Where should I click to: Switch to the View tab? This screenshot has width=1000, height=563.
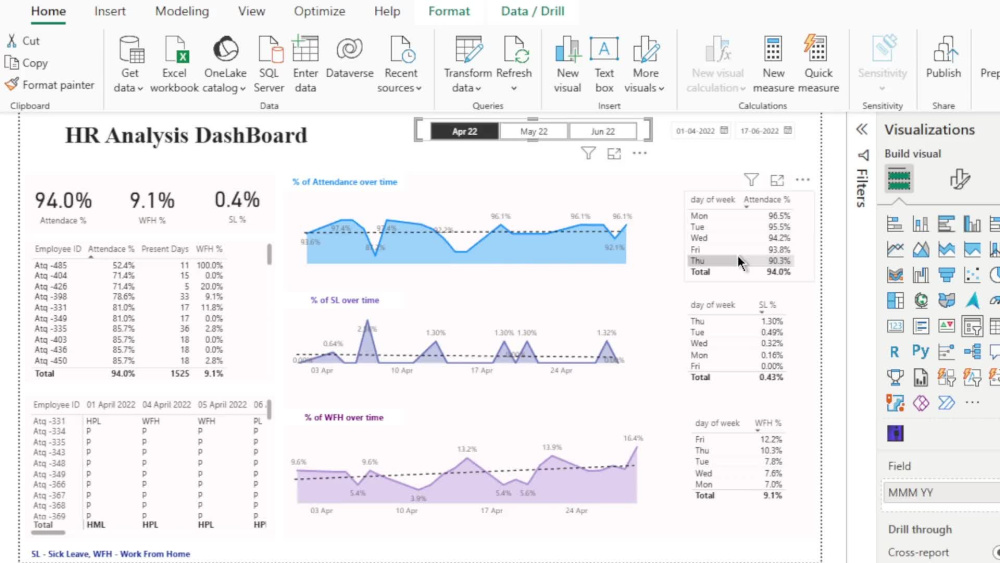pyautogui.click(x=251, y=11)
